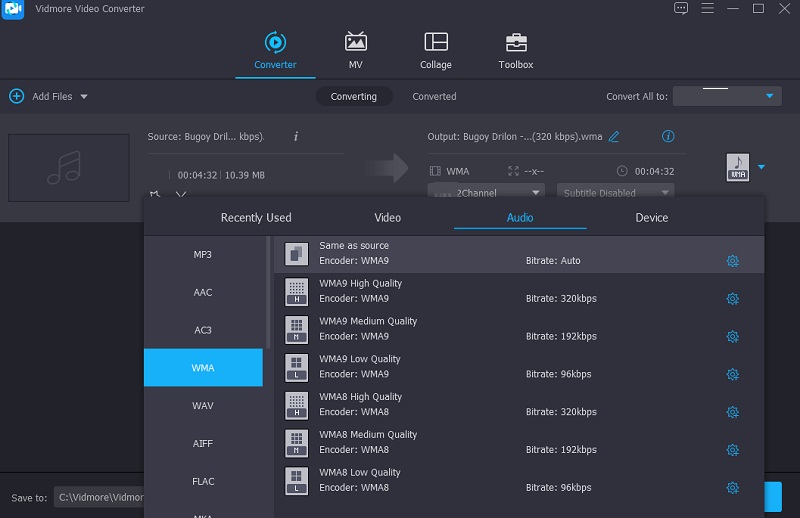Open the 2Channel audio dropdown
This screenshot has width=800, height=518.
tap(486, 192)
